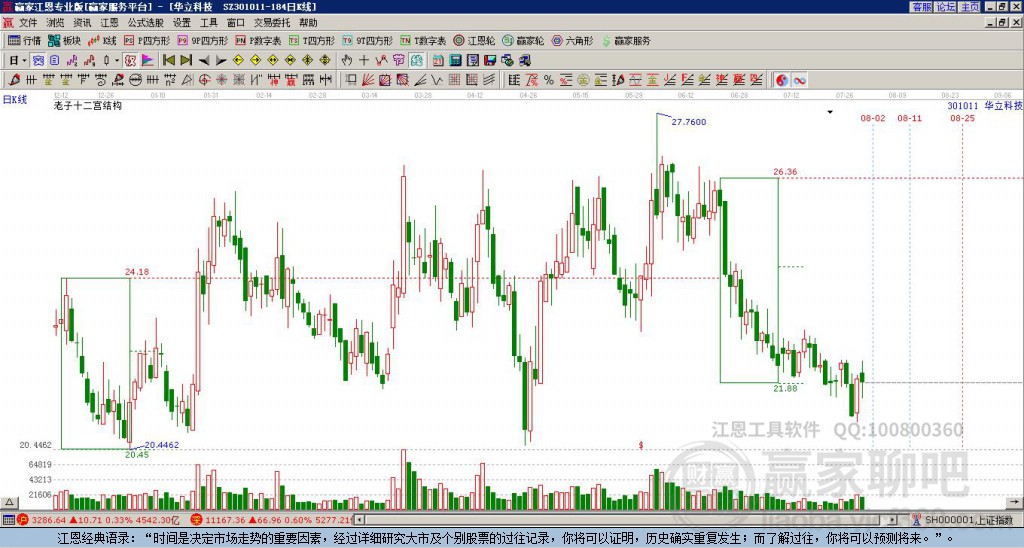Image resolution: width=1024 pixels, height=548 pixels.
Task: Open the T数字表 tool
Action: click(x=423, y=40)
